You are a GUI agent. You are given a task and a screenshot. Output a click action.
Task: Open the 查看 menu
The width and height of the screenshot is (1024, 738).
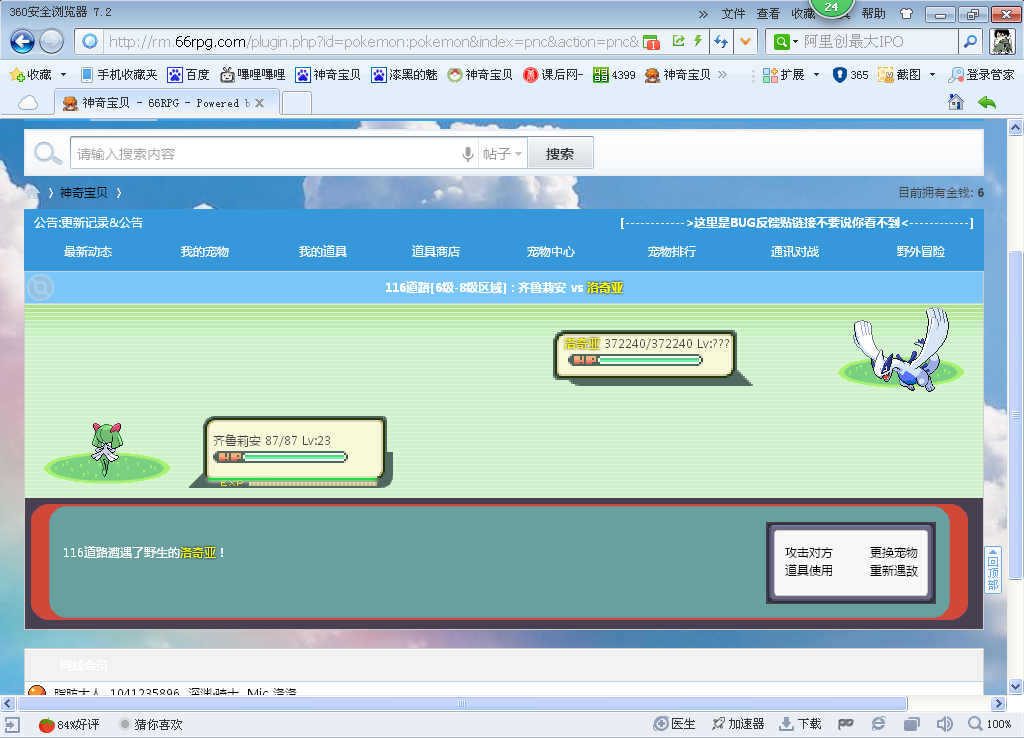(x=768, y=14)
